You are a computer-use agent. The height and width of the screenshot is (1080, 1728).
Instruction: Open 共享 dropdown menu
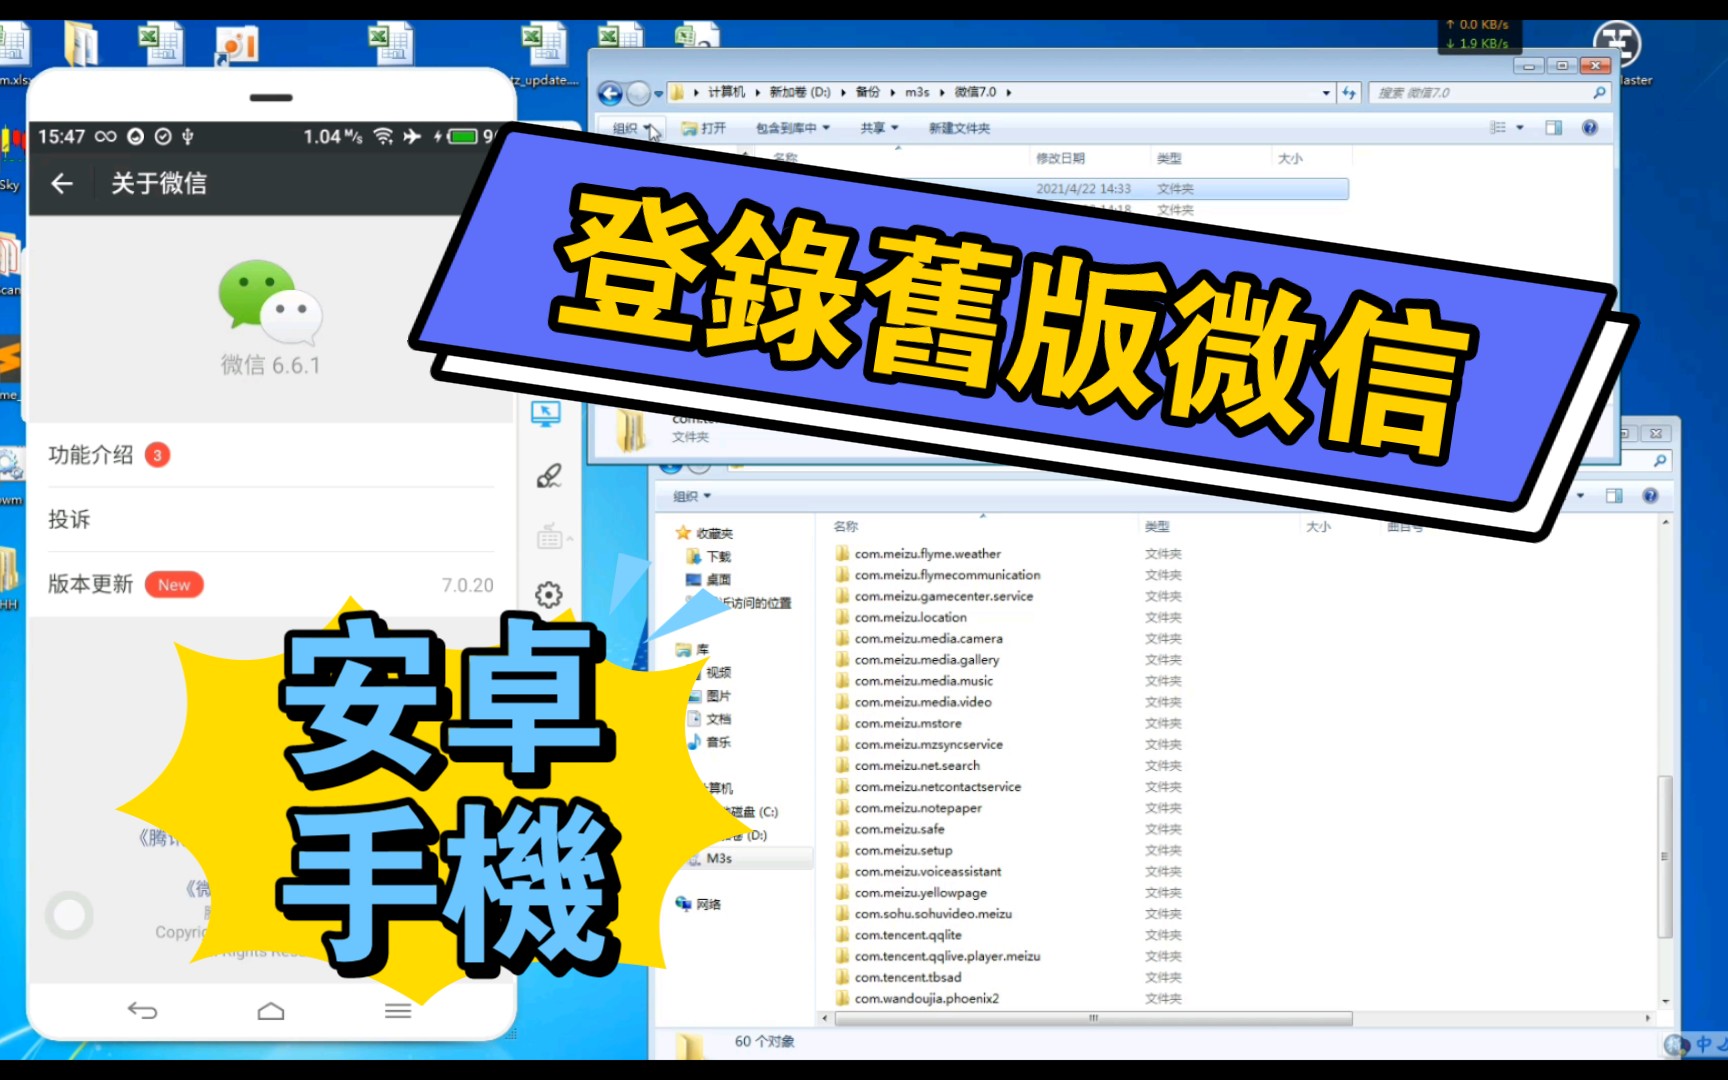(x=880, y=128)
